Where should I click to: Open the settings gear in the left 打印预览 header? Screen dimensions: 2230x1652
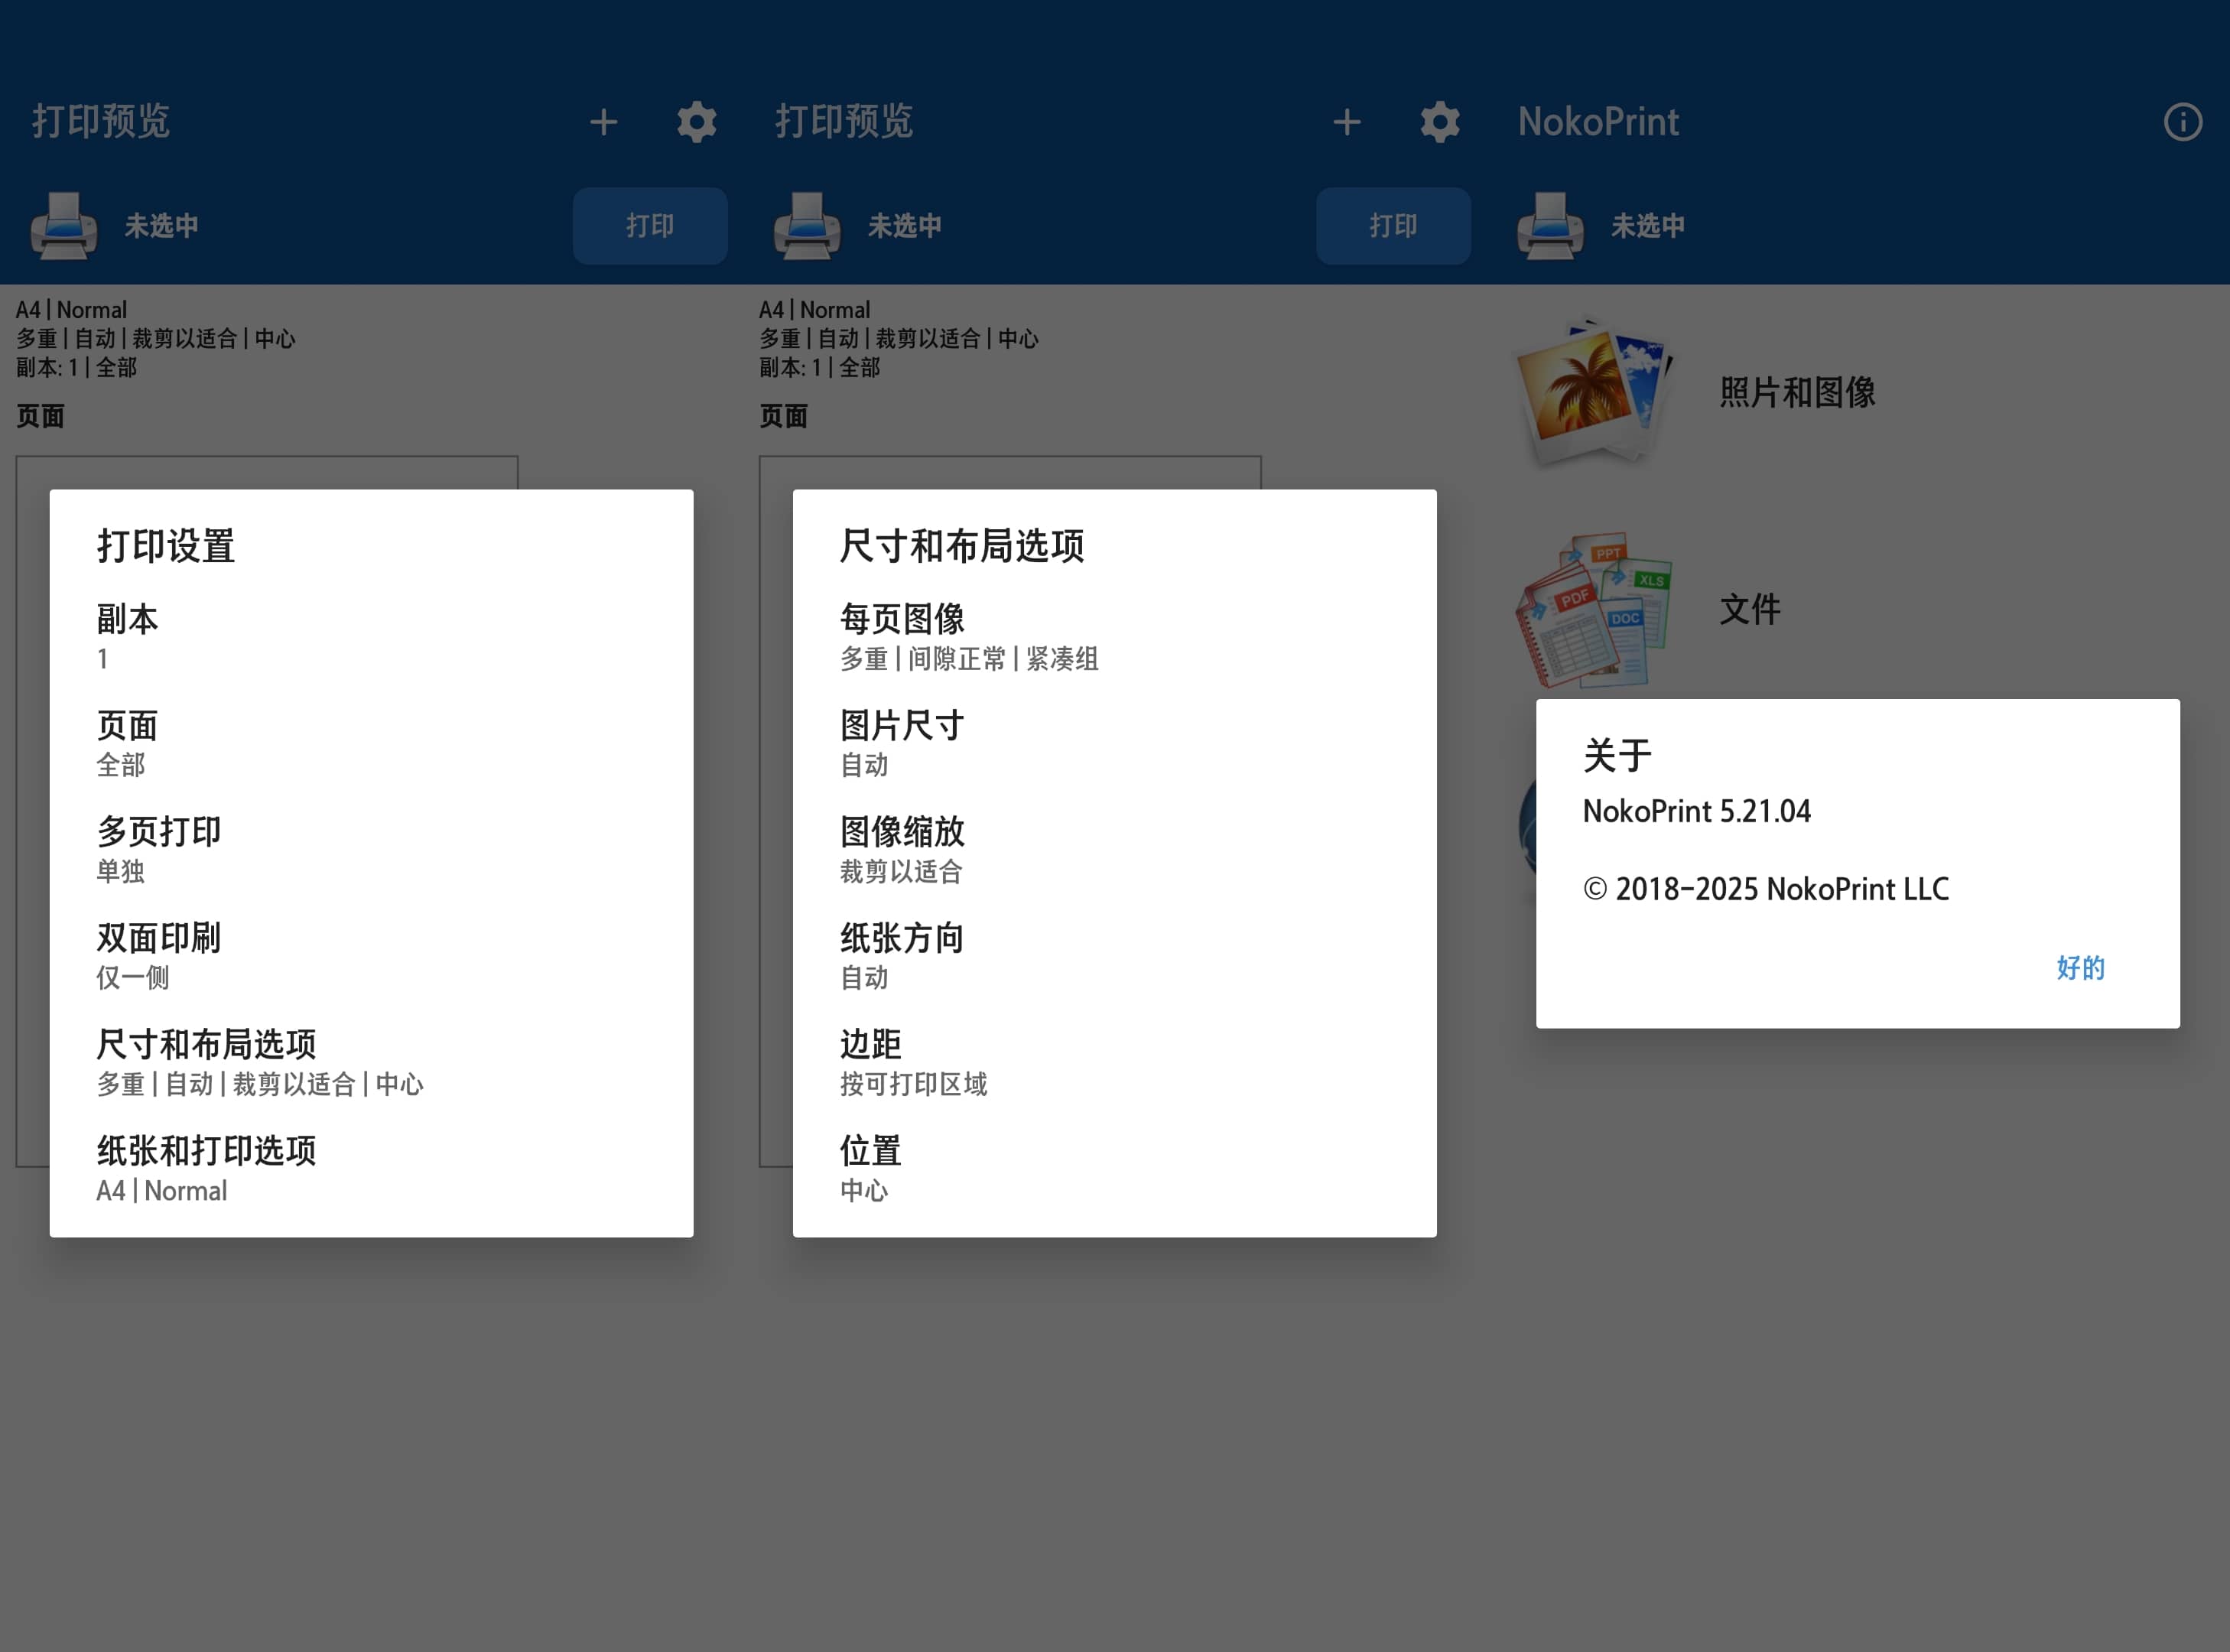pos(696,122)
